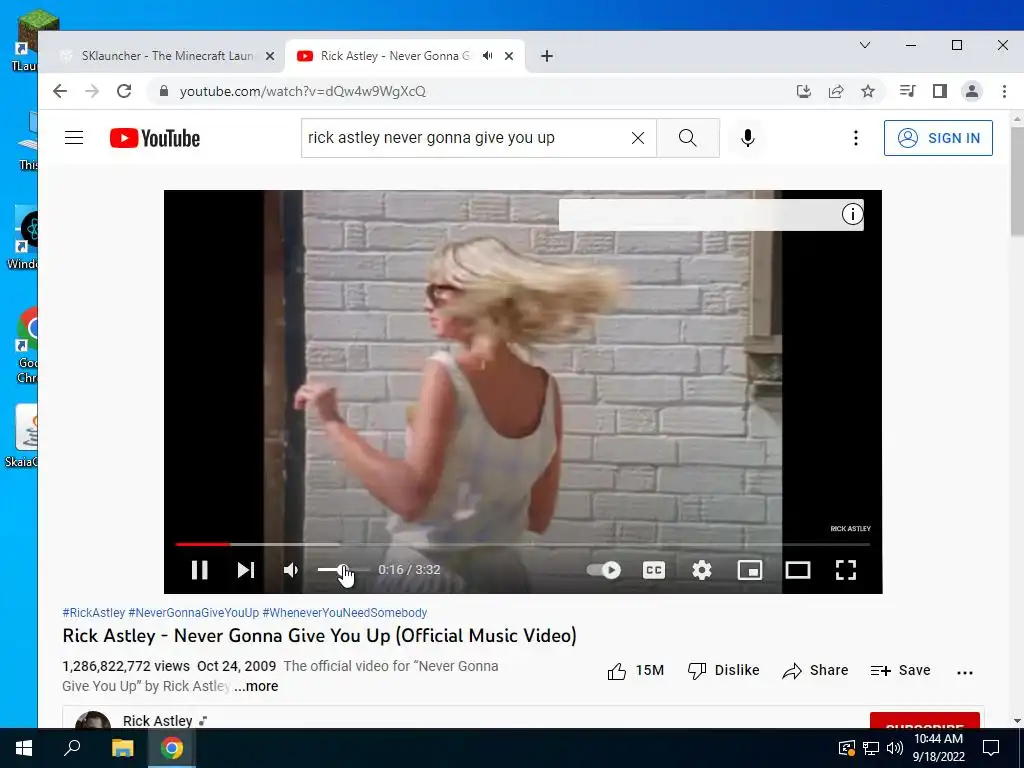Save video to playlist

coord(901,671)
